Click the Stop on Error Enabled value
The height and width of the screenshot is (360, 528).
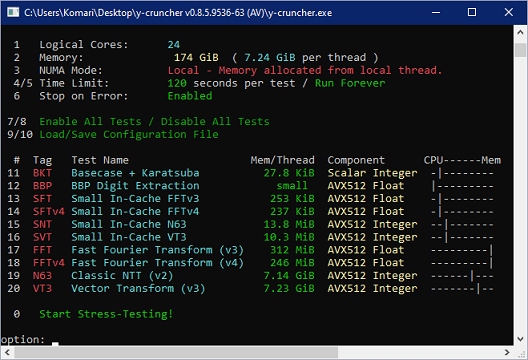point(190,96)
